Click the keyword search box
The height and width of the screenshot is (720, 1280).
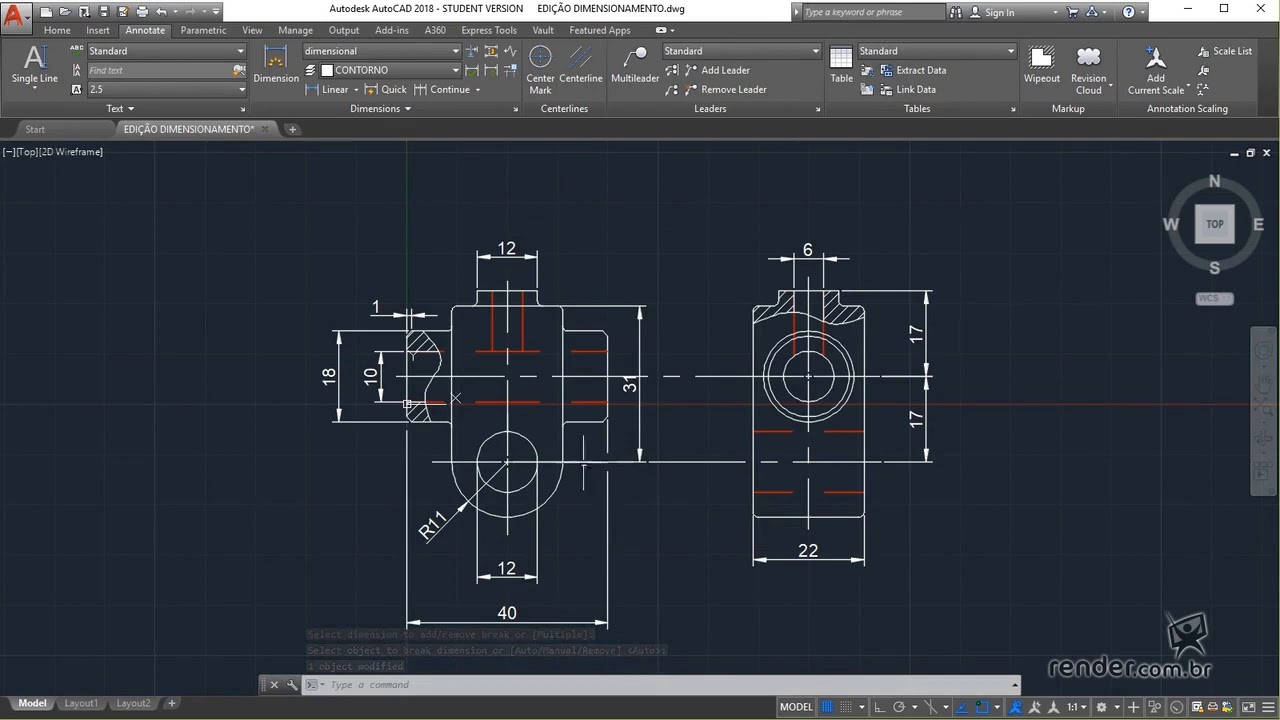coord(872,12)
